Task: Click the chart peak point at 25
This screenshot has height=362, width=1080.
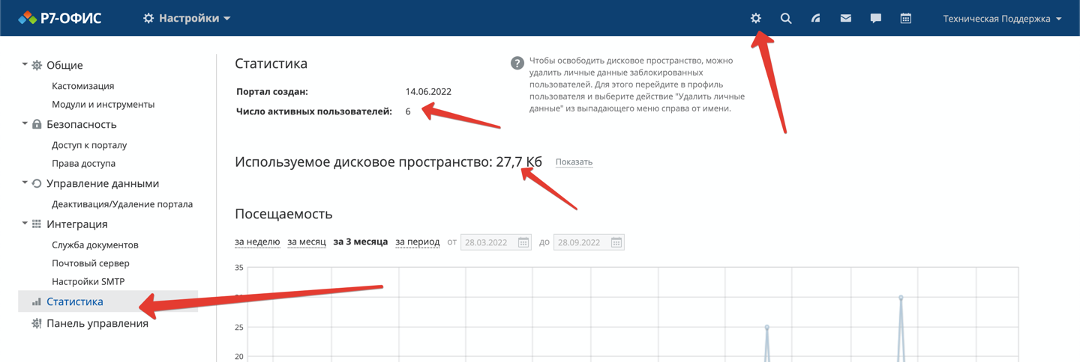Action: click(767, 327)
